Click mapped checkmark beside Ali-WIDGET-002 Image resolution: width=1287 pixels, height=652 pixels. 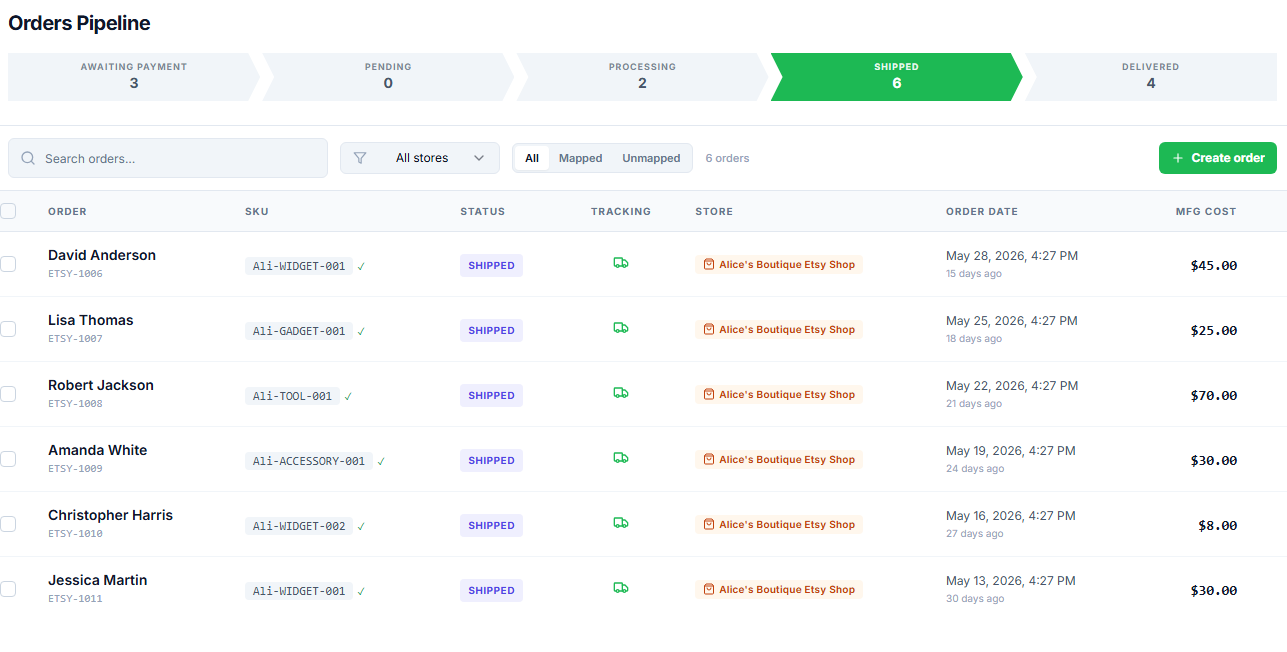[x=361, y=527]
